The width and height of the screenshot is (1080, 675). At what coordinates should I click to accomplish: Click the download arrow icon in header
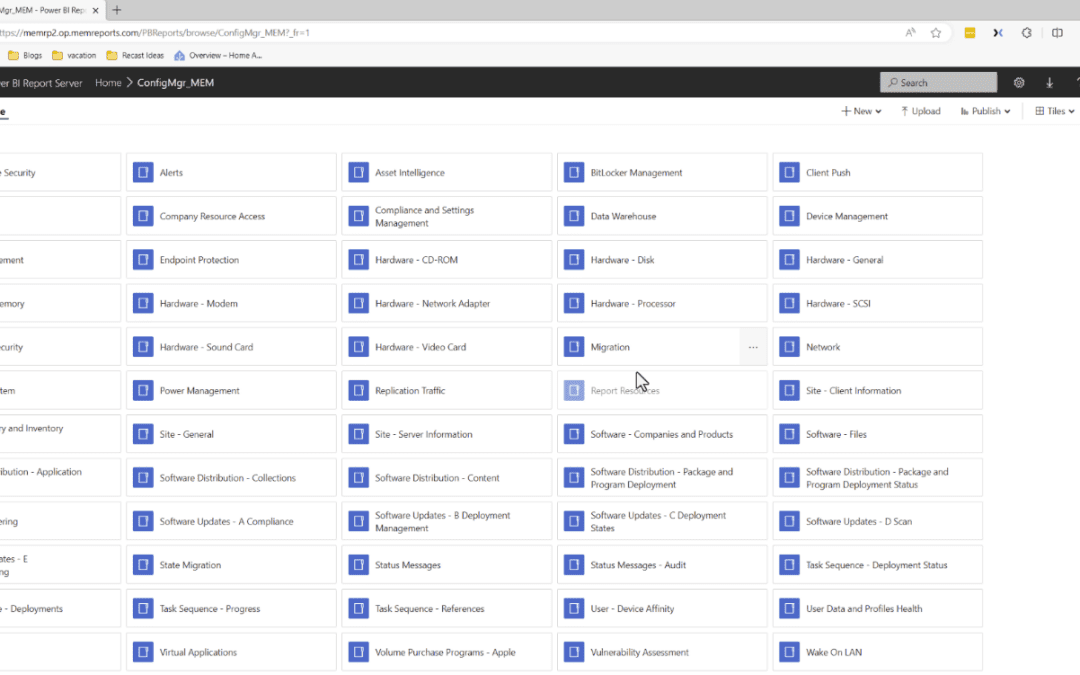1050,83
